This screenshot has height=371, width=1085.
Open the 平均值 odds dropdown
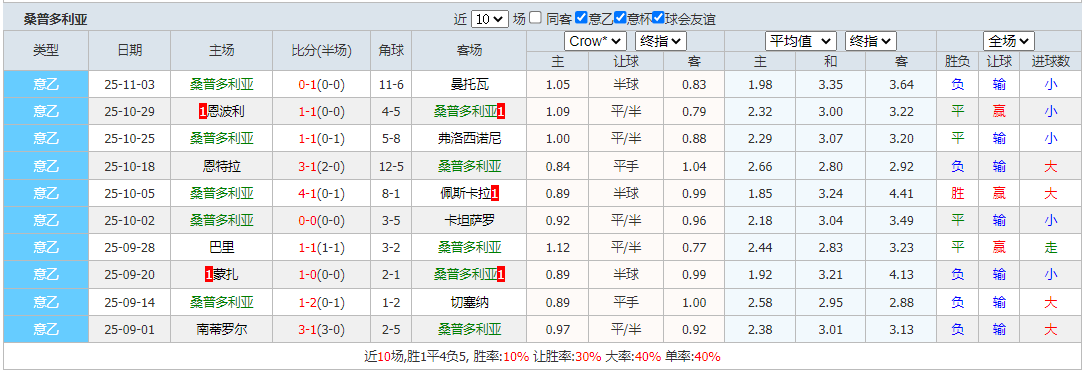pos(801,42)
